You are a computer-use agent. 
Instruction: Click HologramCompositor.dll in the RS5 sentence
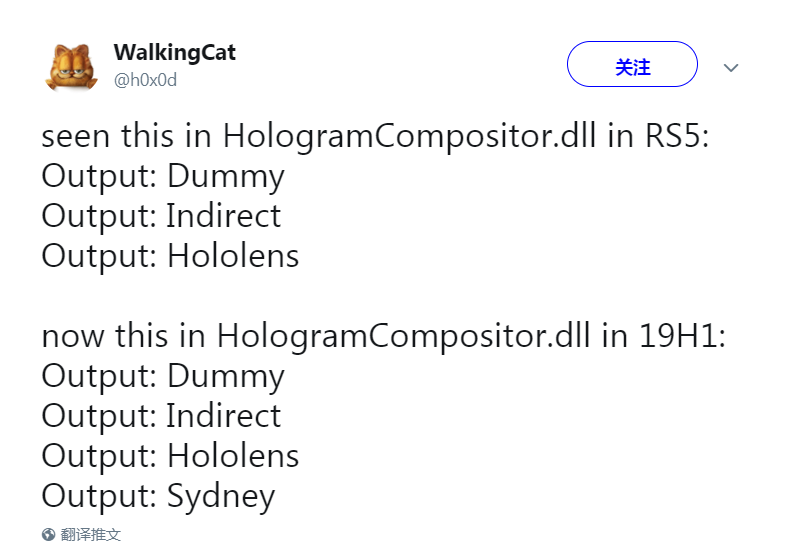tap(409, 137)
